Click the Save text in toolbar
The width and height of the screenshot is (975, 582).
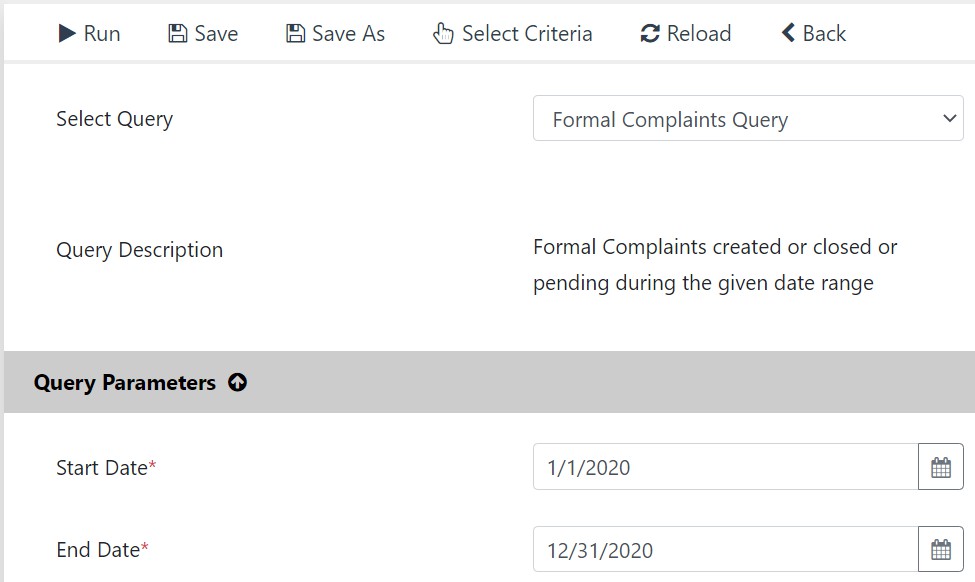(216, 33)
